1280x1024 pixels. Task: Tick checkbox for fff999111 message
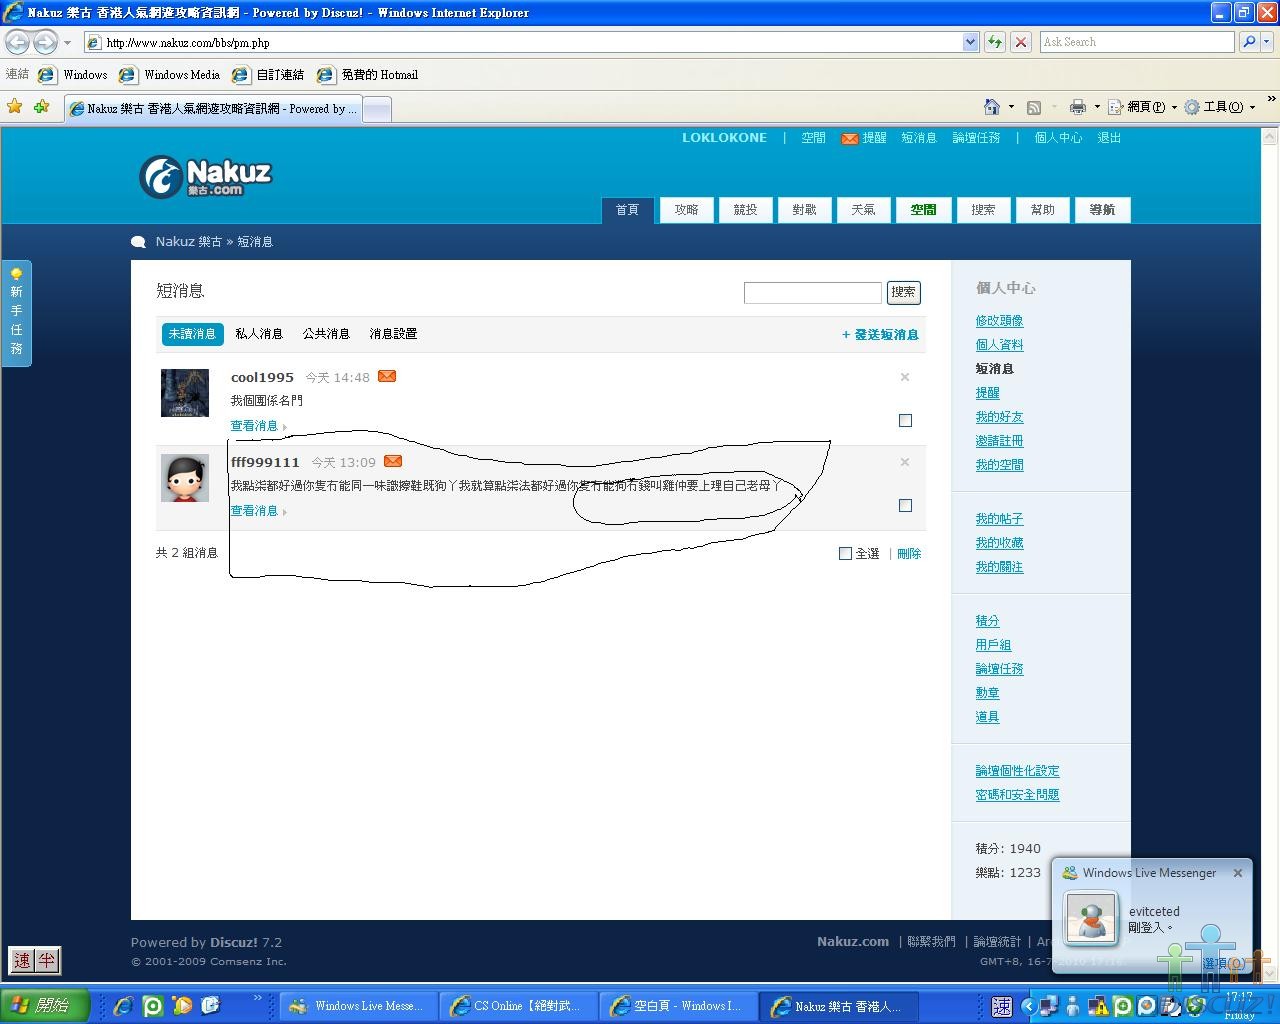(x=905, y=506)
